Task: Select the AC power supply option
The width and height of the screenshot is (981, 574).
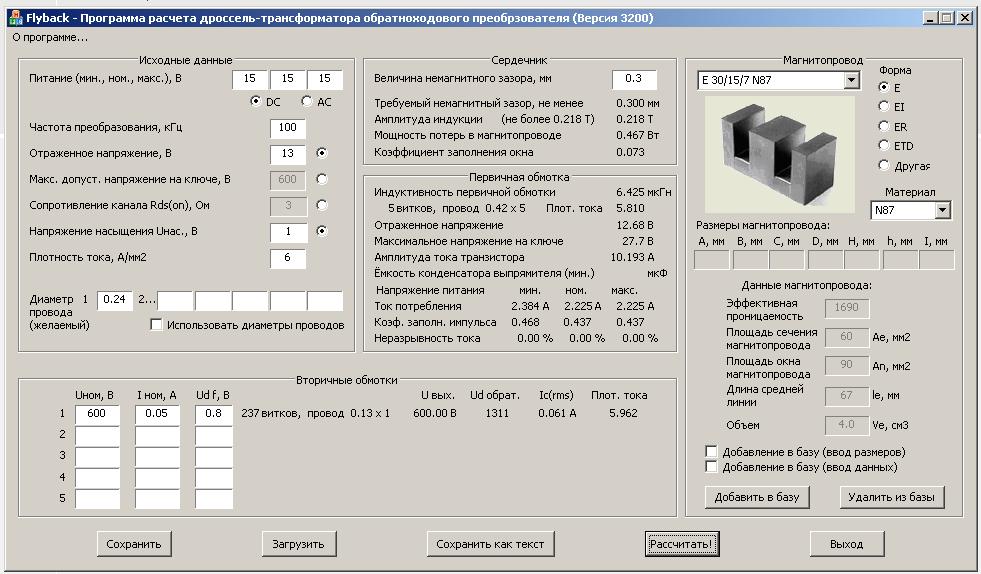Action: tap(307, 102)
